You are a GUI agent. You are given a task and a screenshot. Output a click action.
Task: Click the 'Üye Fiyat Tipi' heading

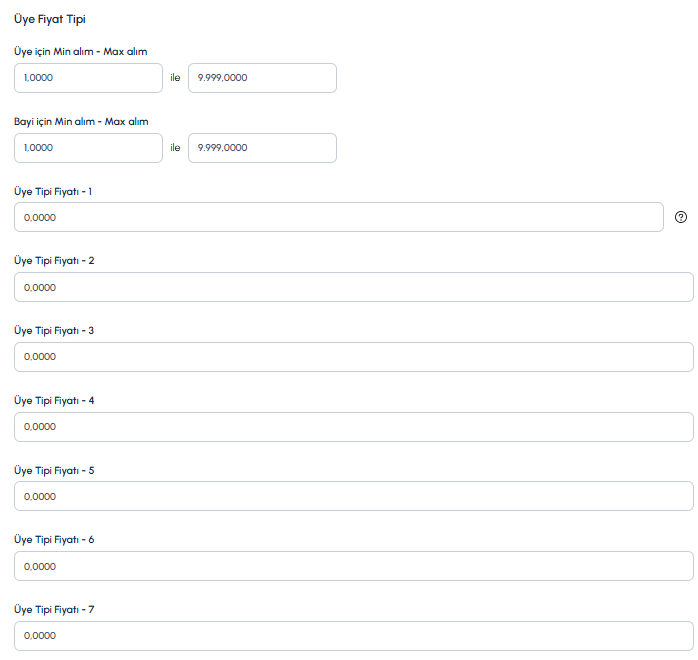pyautogui.click(x=50, y=20)
